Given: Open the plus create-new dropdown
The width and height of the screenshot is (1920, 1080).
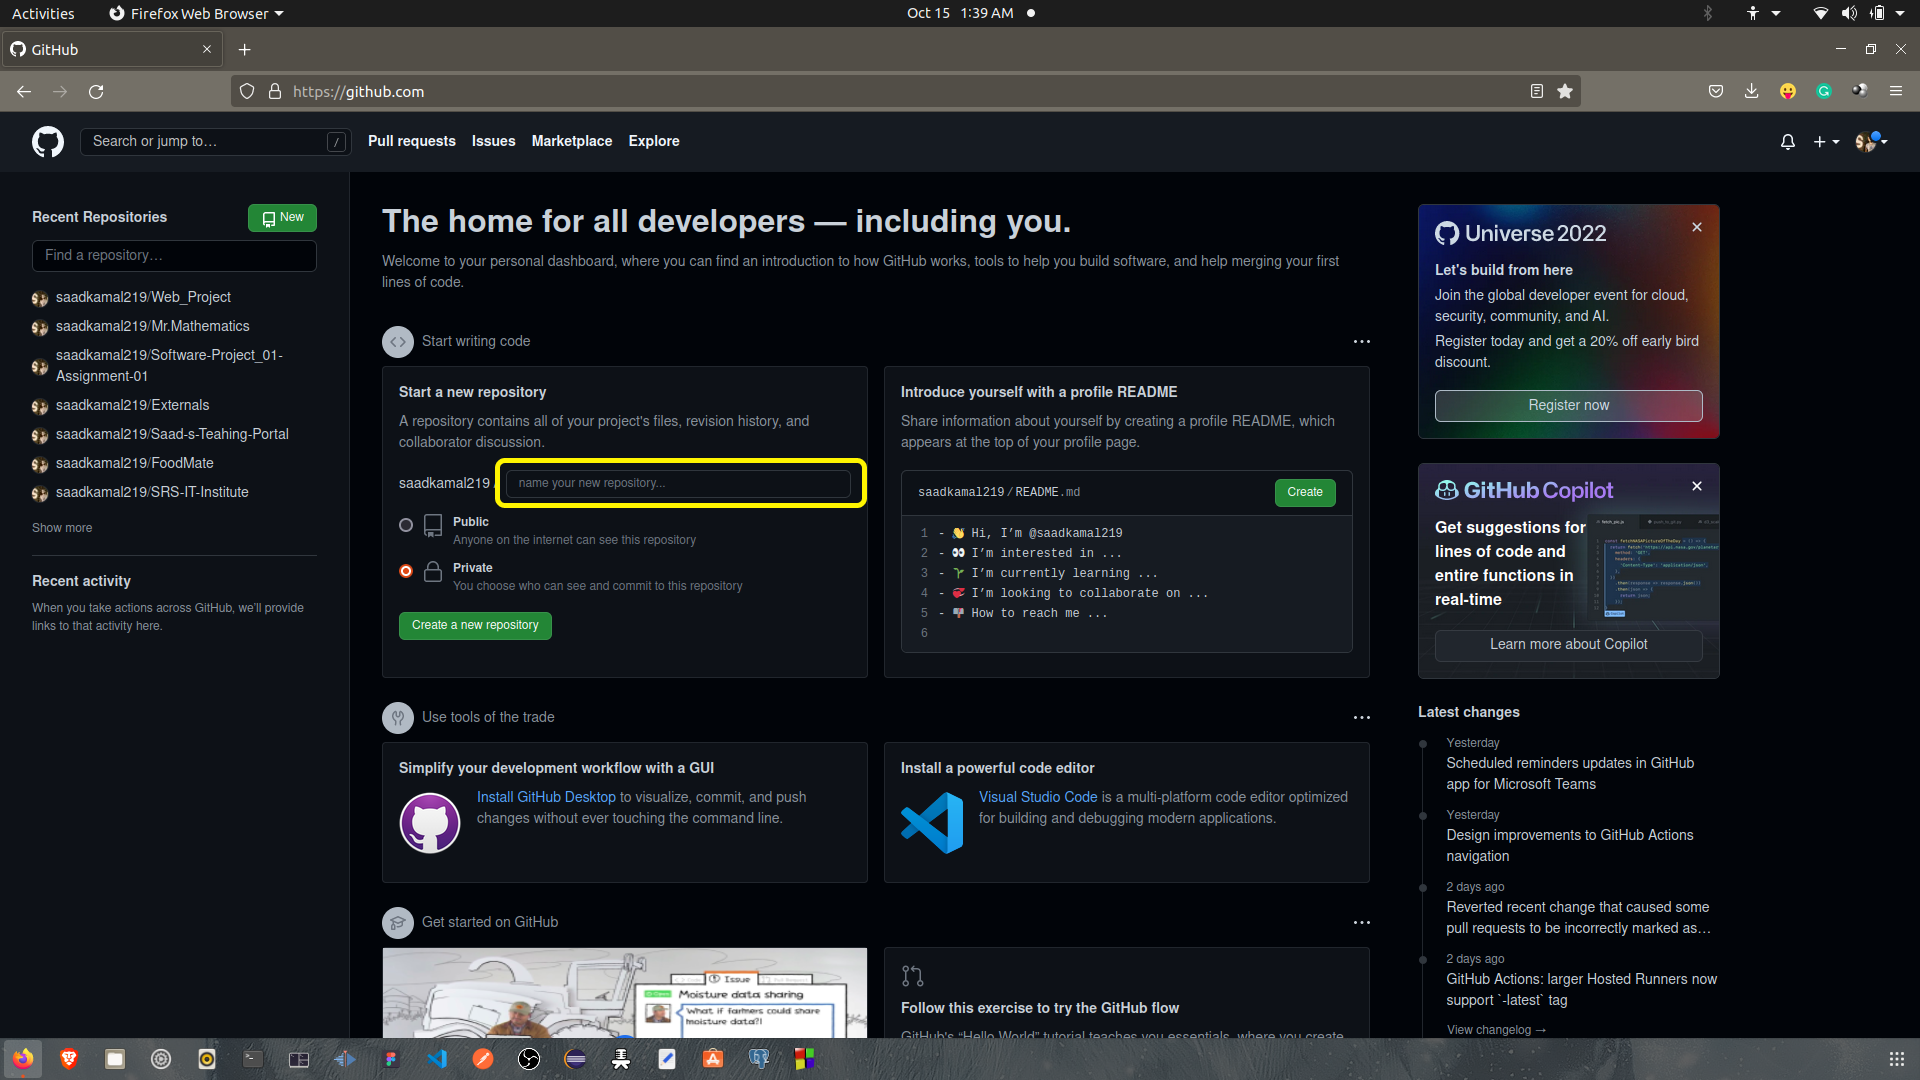Looking at the screenshot, I should pos(1825,142).
